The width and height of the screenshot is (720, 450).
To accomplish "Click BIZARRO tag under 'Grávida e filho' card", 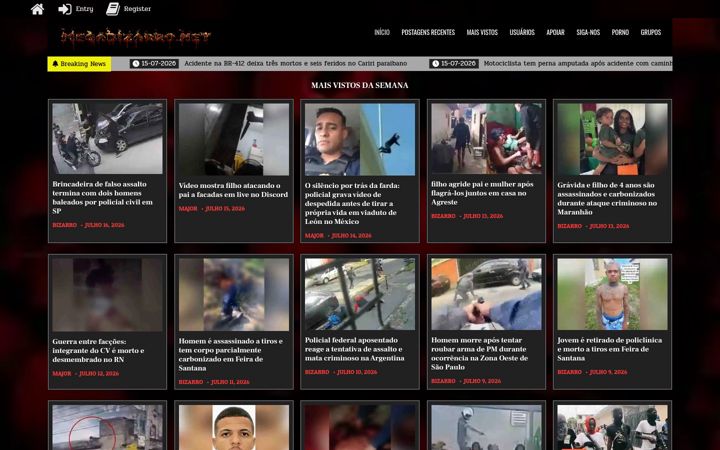I will click(569, 226).
